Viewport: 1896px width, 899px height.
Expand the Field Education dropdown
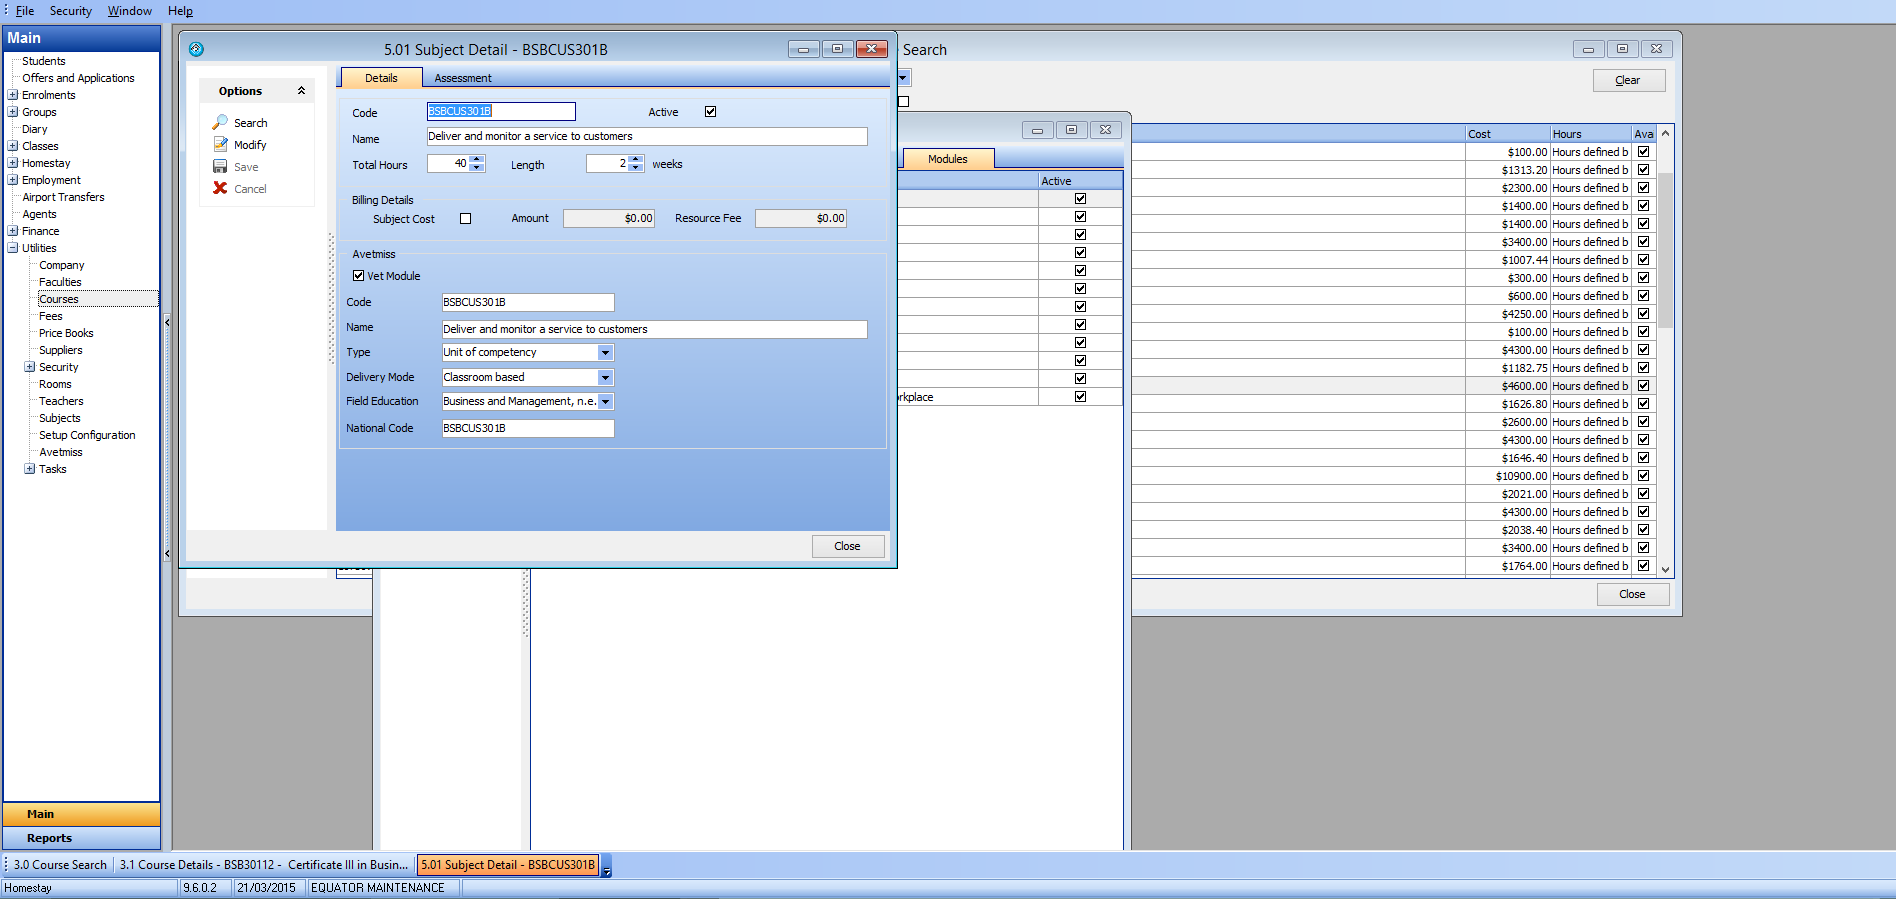pos(605,402)
